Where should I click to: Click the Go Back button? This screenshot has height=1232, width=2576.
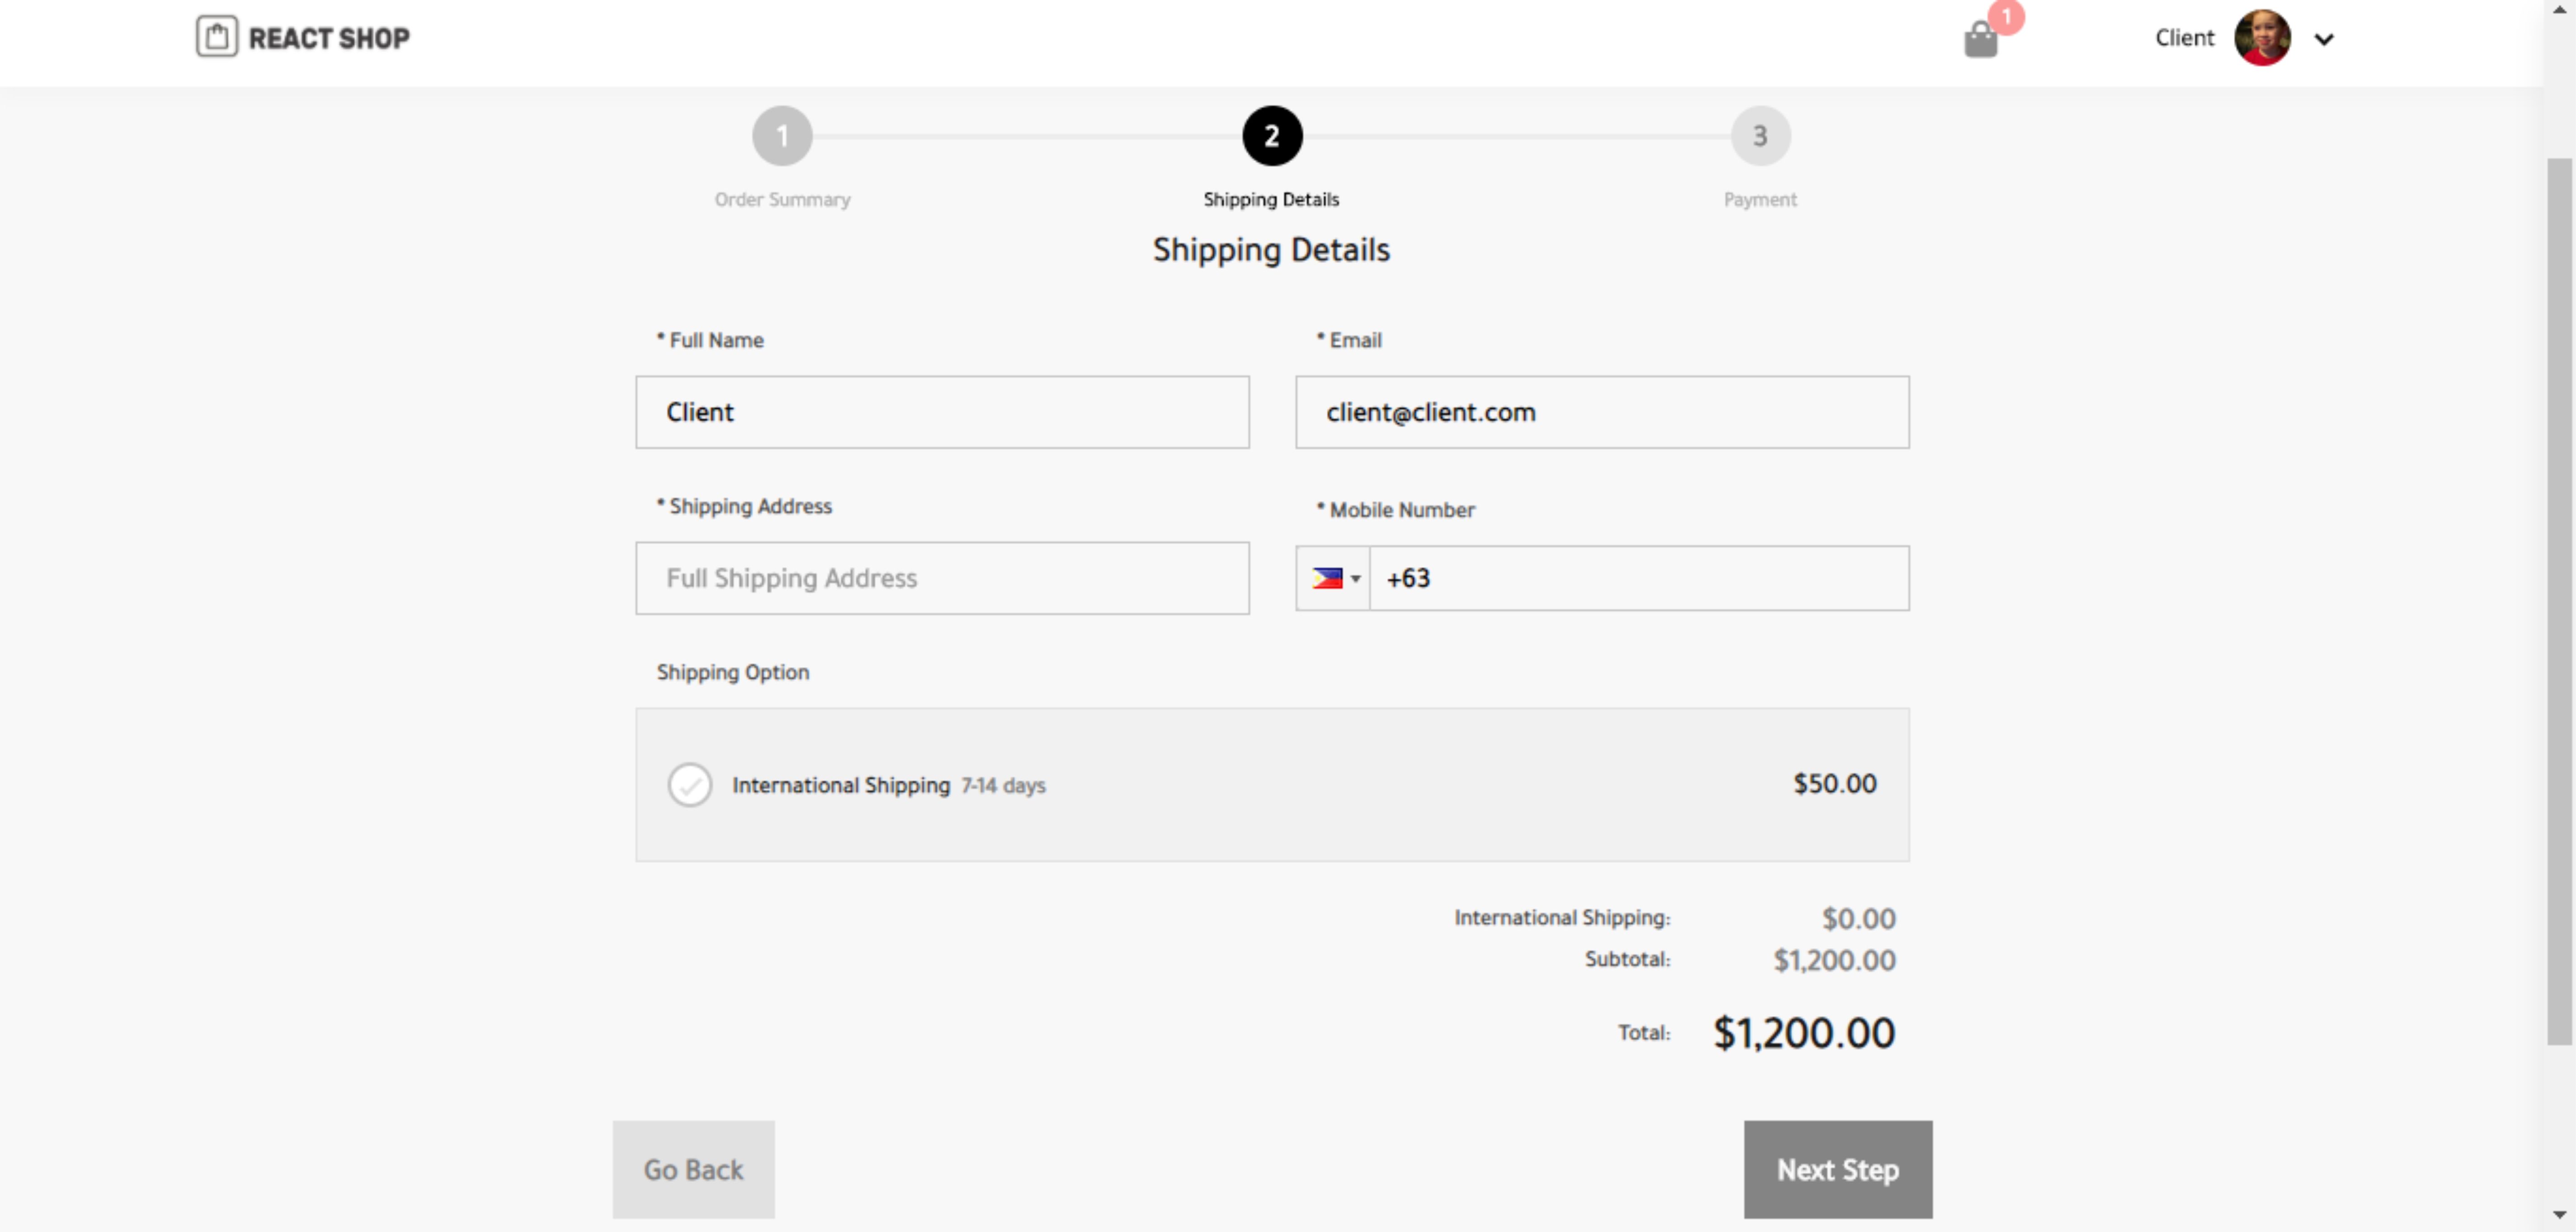pyautogui.click(x=693, y=1169)
